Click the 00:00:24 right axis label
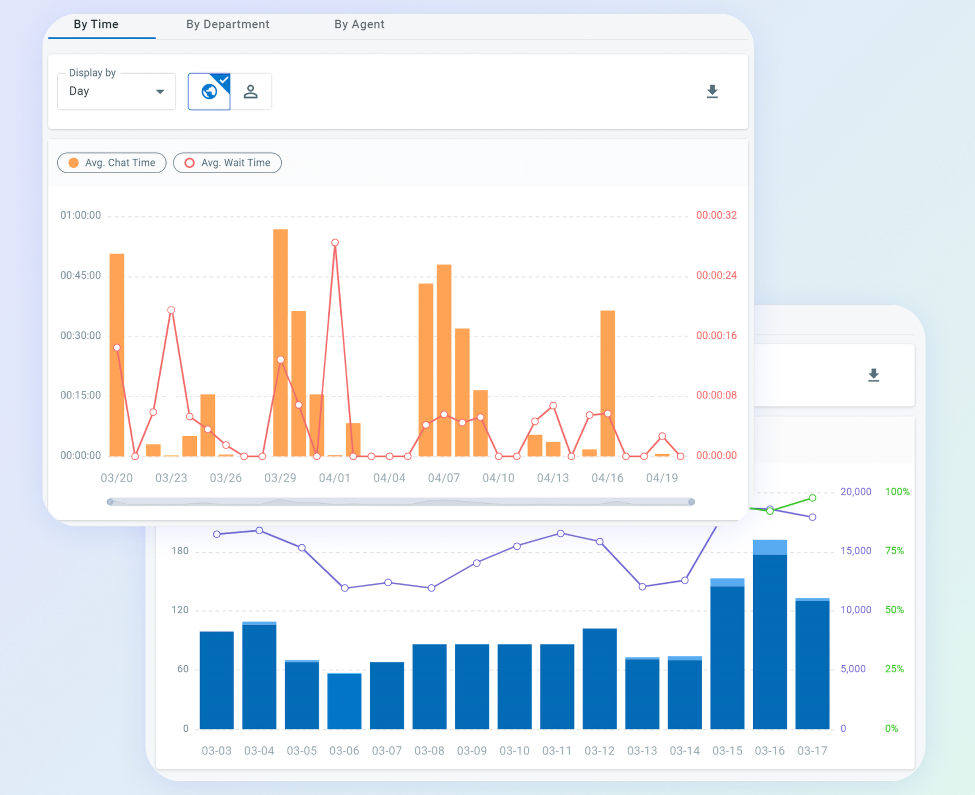 [x=716, y=275]
